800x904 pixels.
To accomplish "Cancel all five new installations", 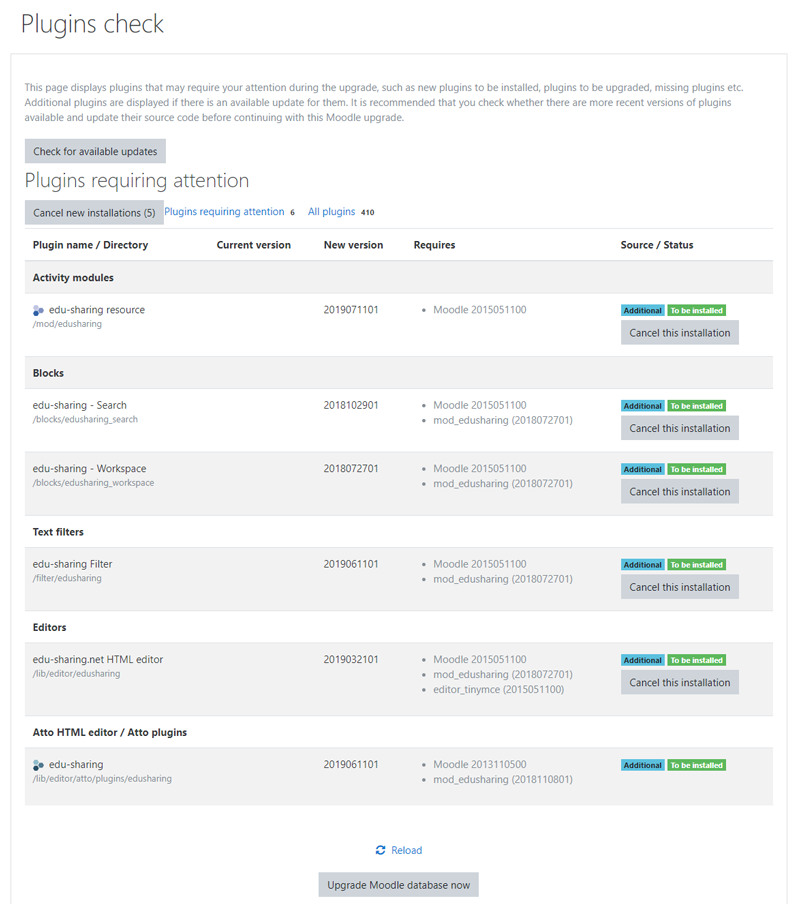I will [94, 213].
